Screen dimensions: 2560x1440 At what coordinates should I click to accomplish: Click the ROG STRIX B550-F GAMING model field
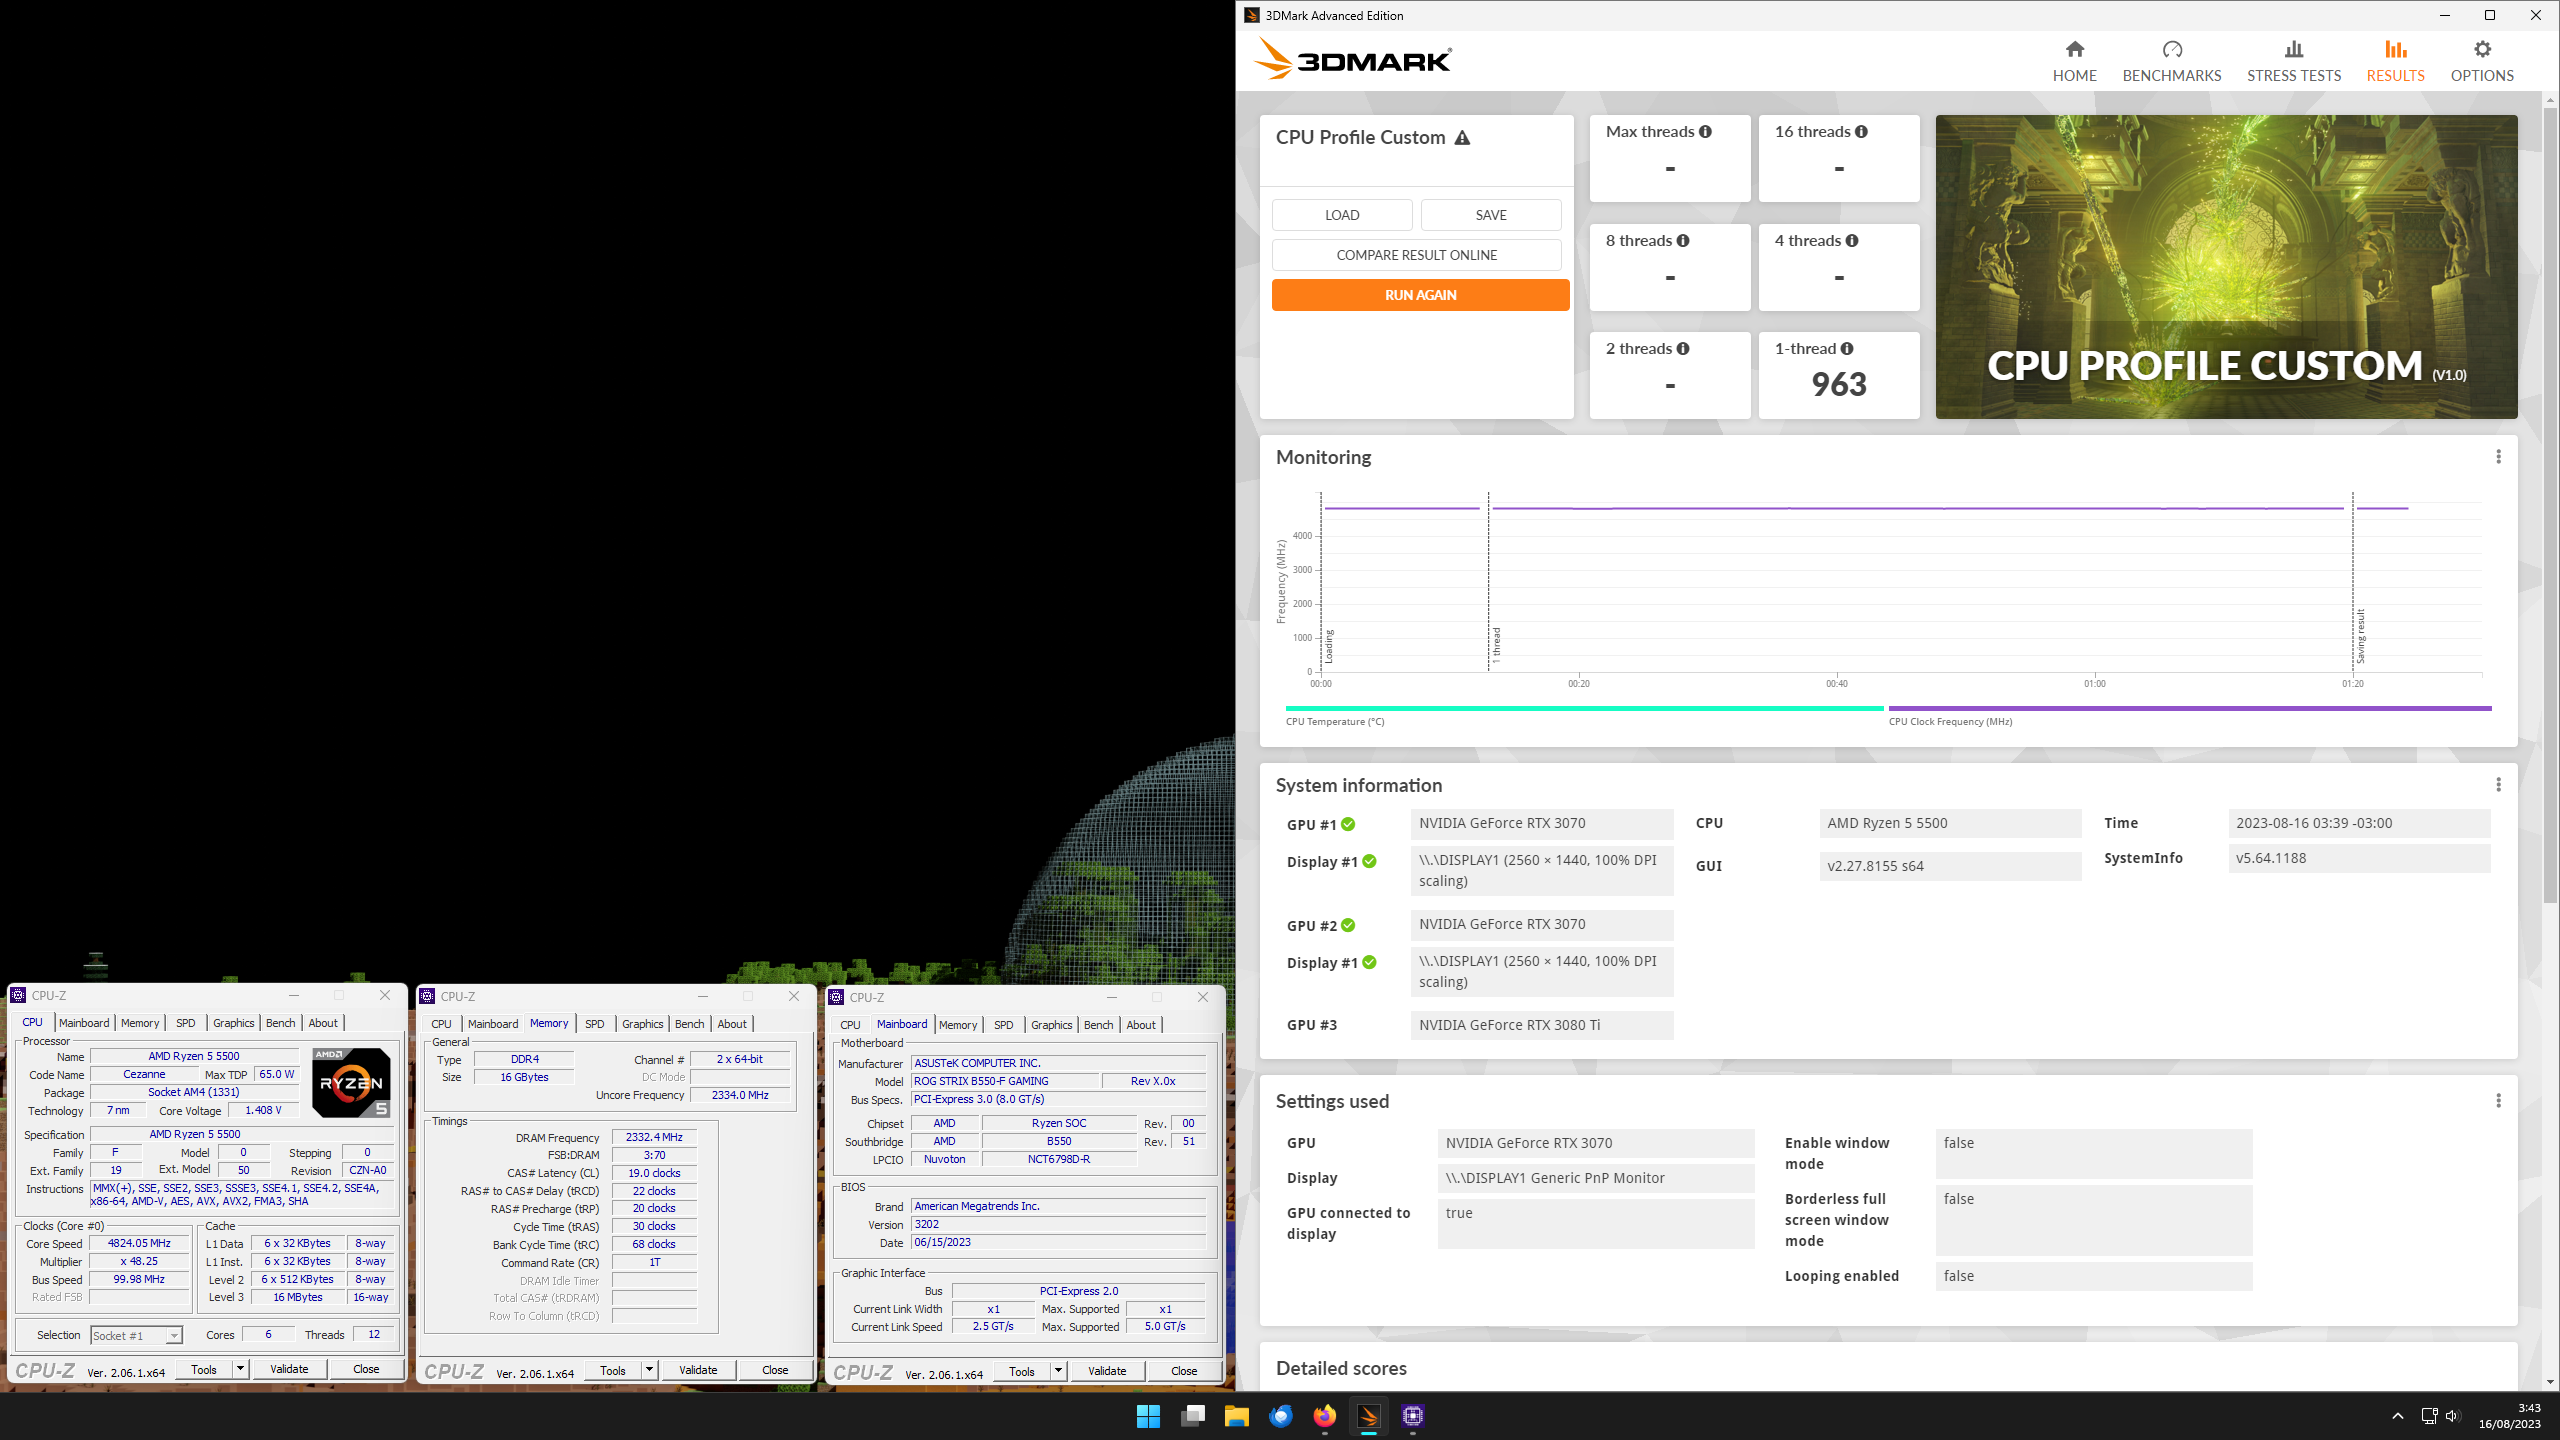[1005, 1081]
